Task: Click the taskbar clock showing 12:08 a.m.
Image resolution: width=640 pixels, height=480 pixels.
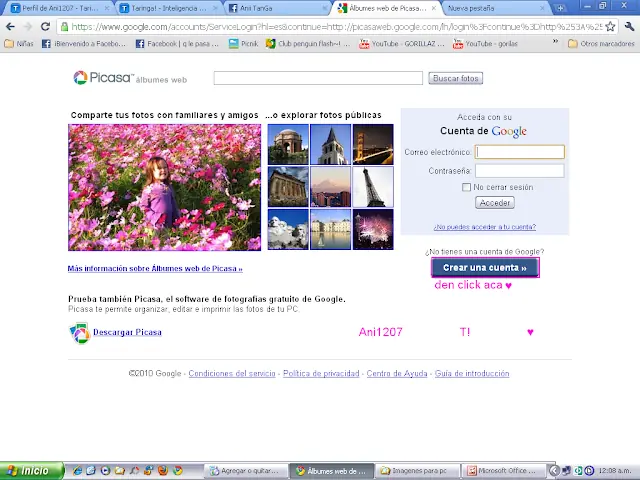Action: tap(616, 471)
